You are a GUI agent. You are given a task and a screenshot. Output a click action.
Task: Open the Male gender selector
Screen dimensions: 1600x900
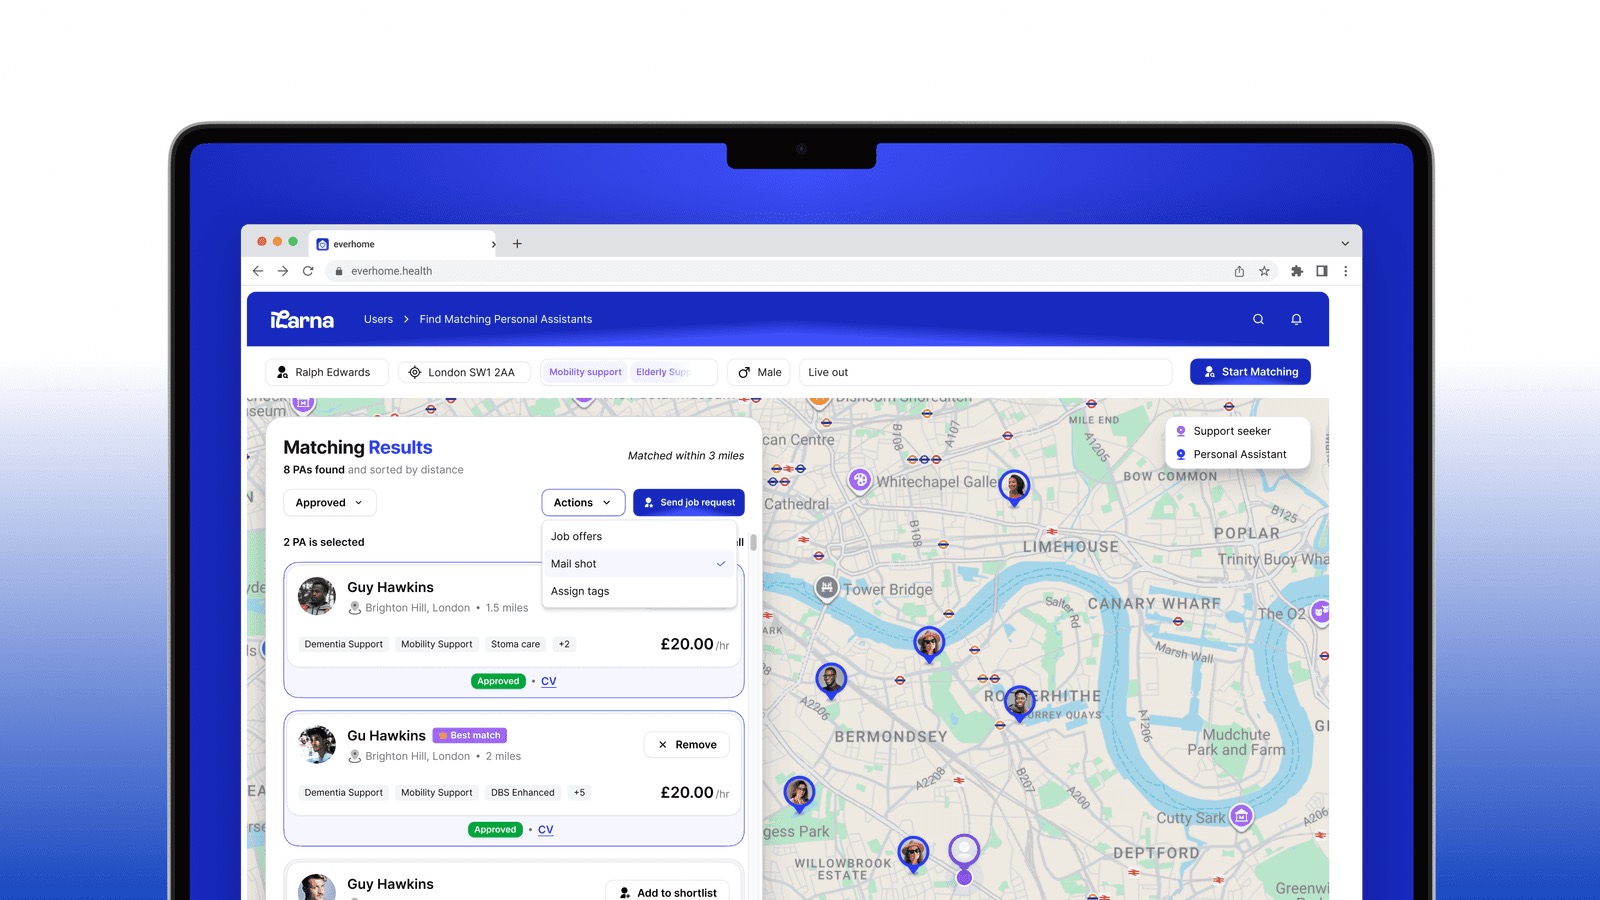coord(759,372)
